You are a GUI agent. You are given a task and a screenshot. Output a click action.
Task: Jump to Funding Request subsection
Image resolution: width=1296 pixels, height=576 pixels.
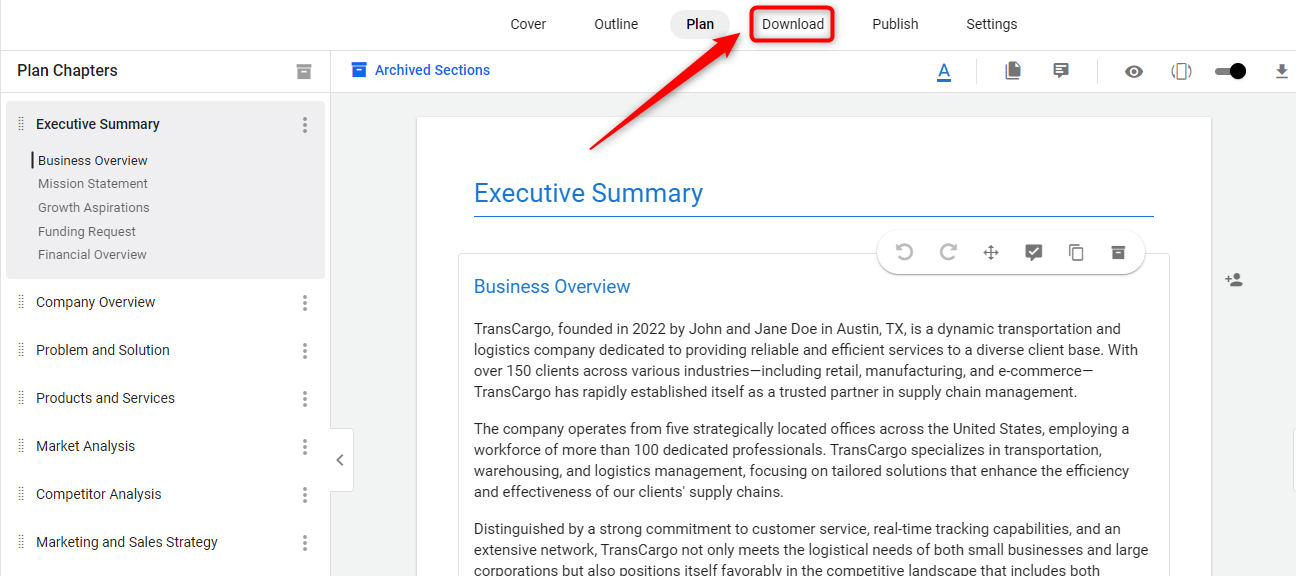tap(87, 232)
